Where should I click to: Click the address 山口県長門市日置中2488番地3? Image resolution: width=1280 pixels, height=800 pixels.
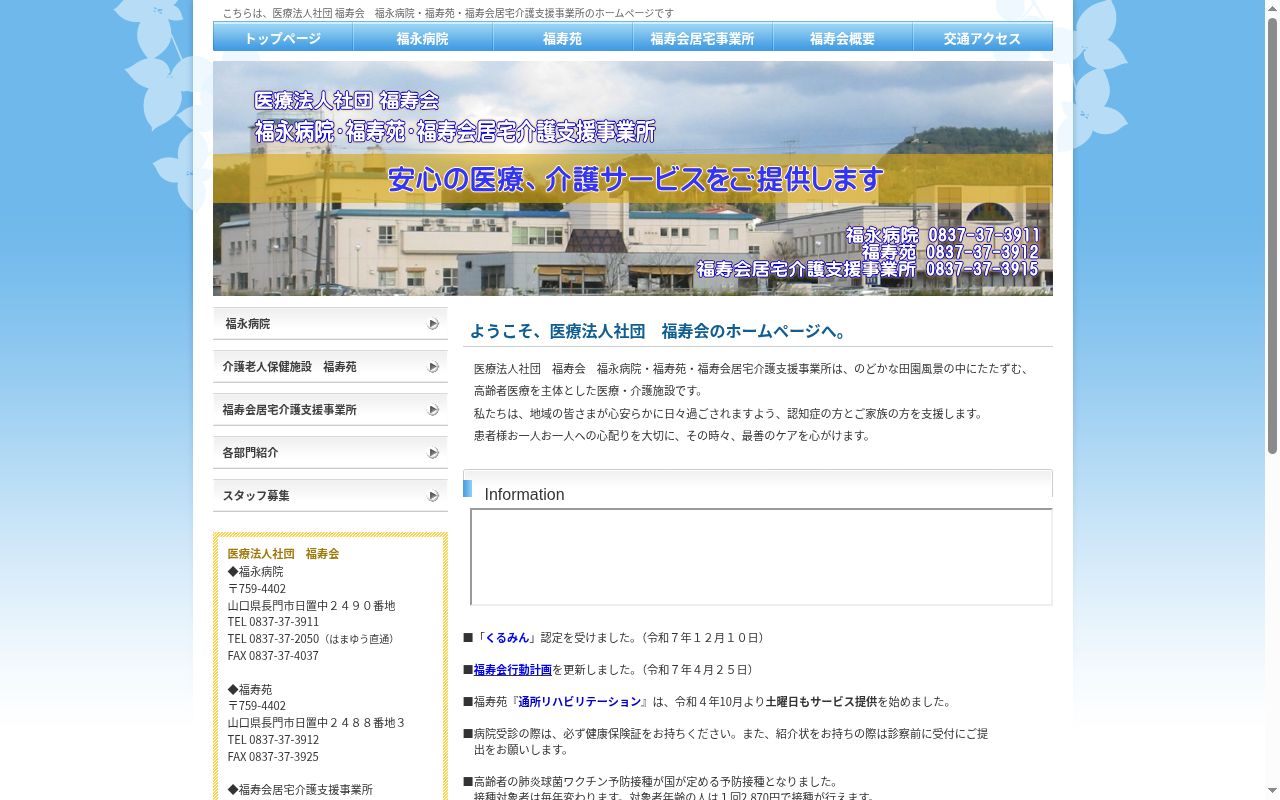316,723
